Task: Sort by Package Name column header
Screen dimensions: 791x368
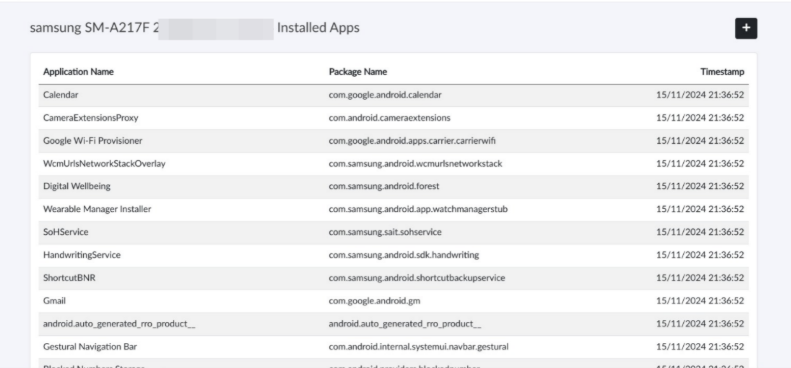Action: [x=358, y=72]
